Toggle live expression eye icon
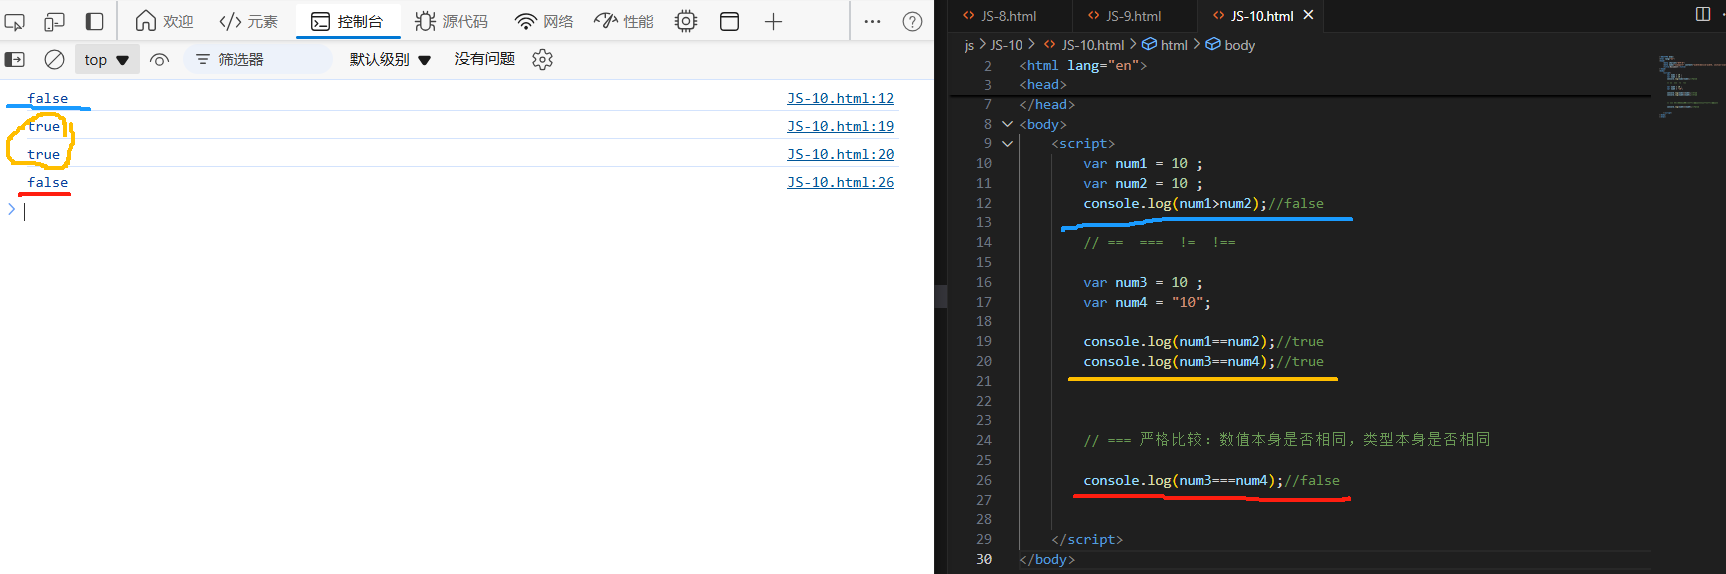This screenshot has width=1726, height=574. [159, 60]
